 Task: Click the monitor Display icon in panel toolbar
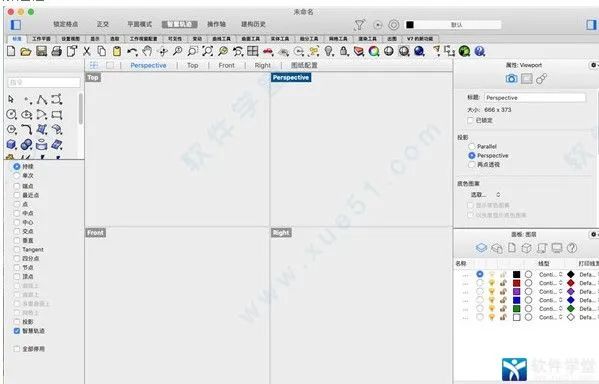(557, 248)
